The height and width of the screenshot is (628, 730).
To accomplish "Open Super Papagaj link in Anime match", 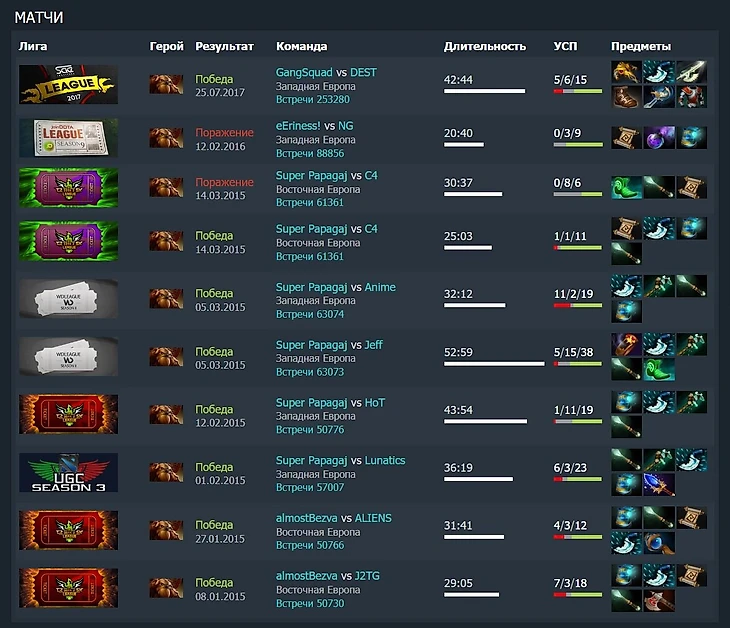I will 311,287.
